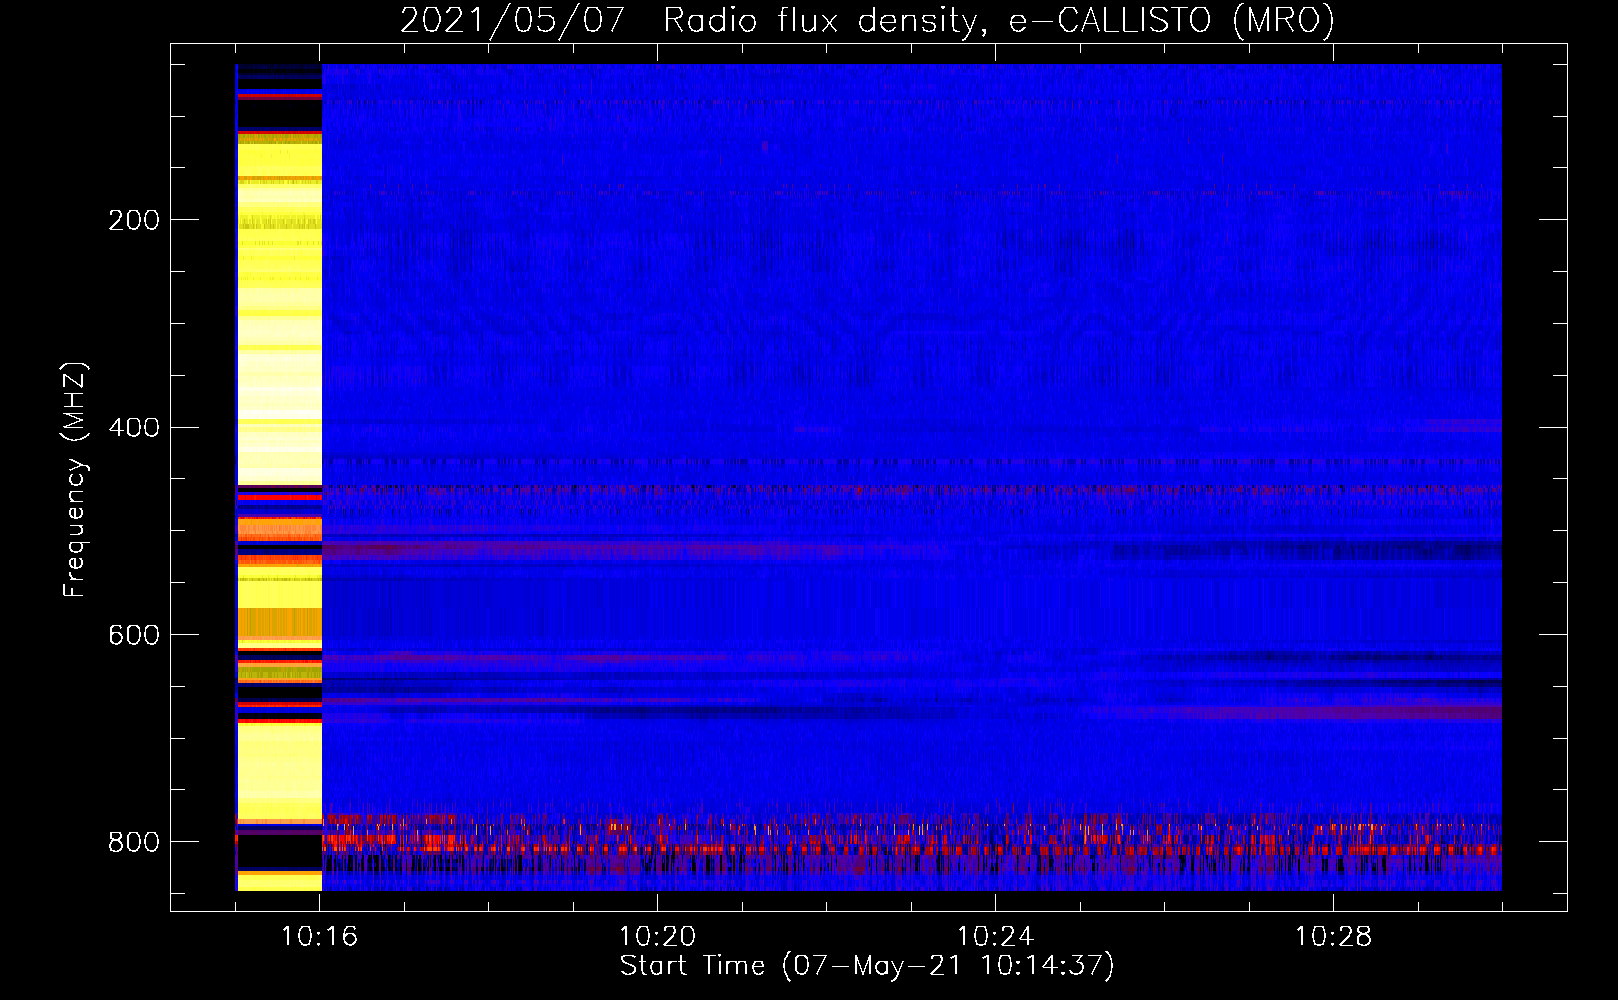
Task: Select the 600 MHz frequency tick label
Action: pos(133,636)
